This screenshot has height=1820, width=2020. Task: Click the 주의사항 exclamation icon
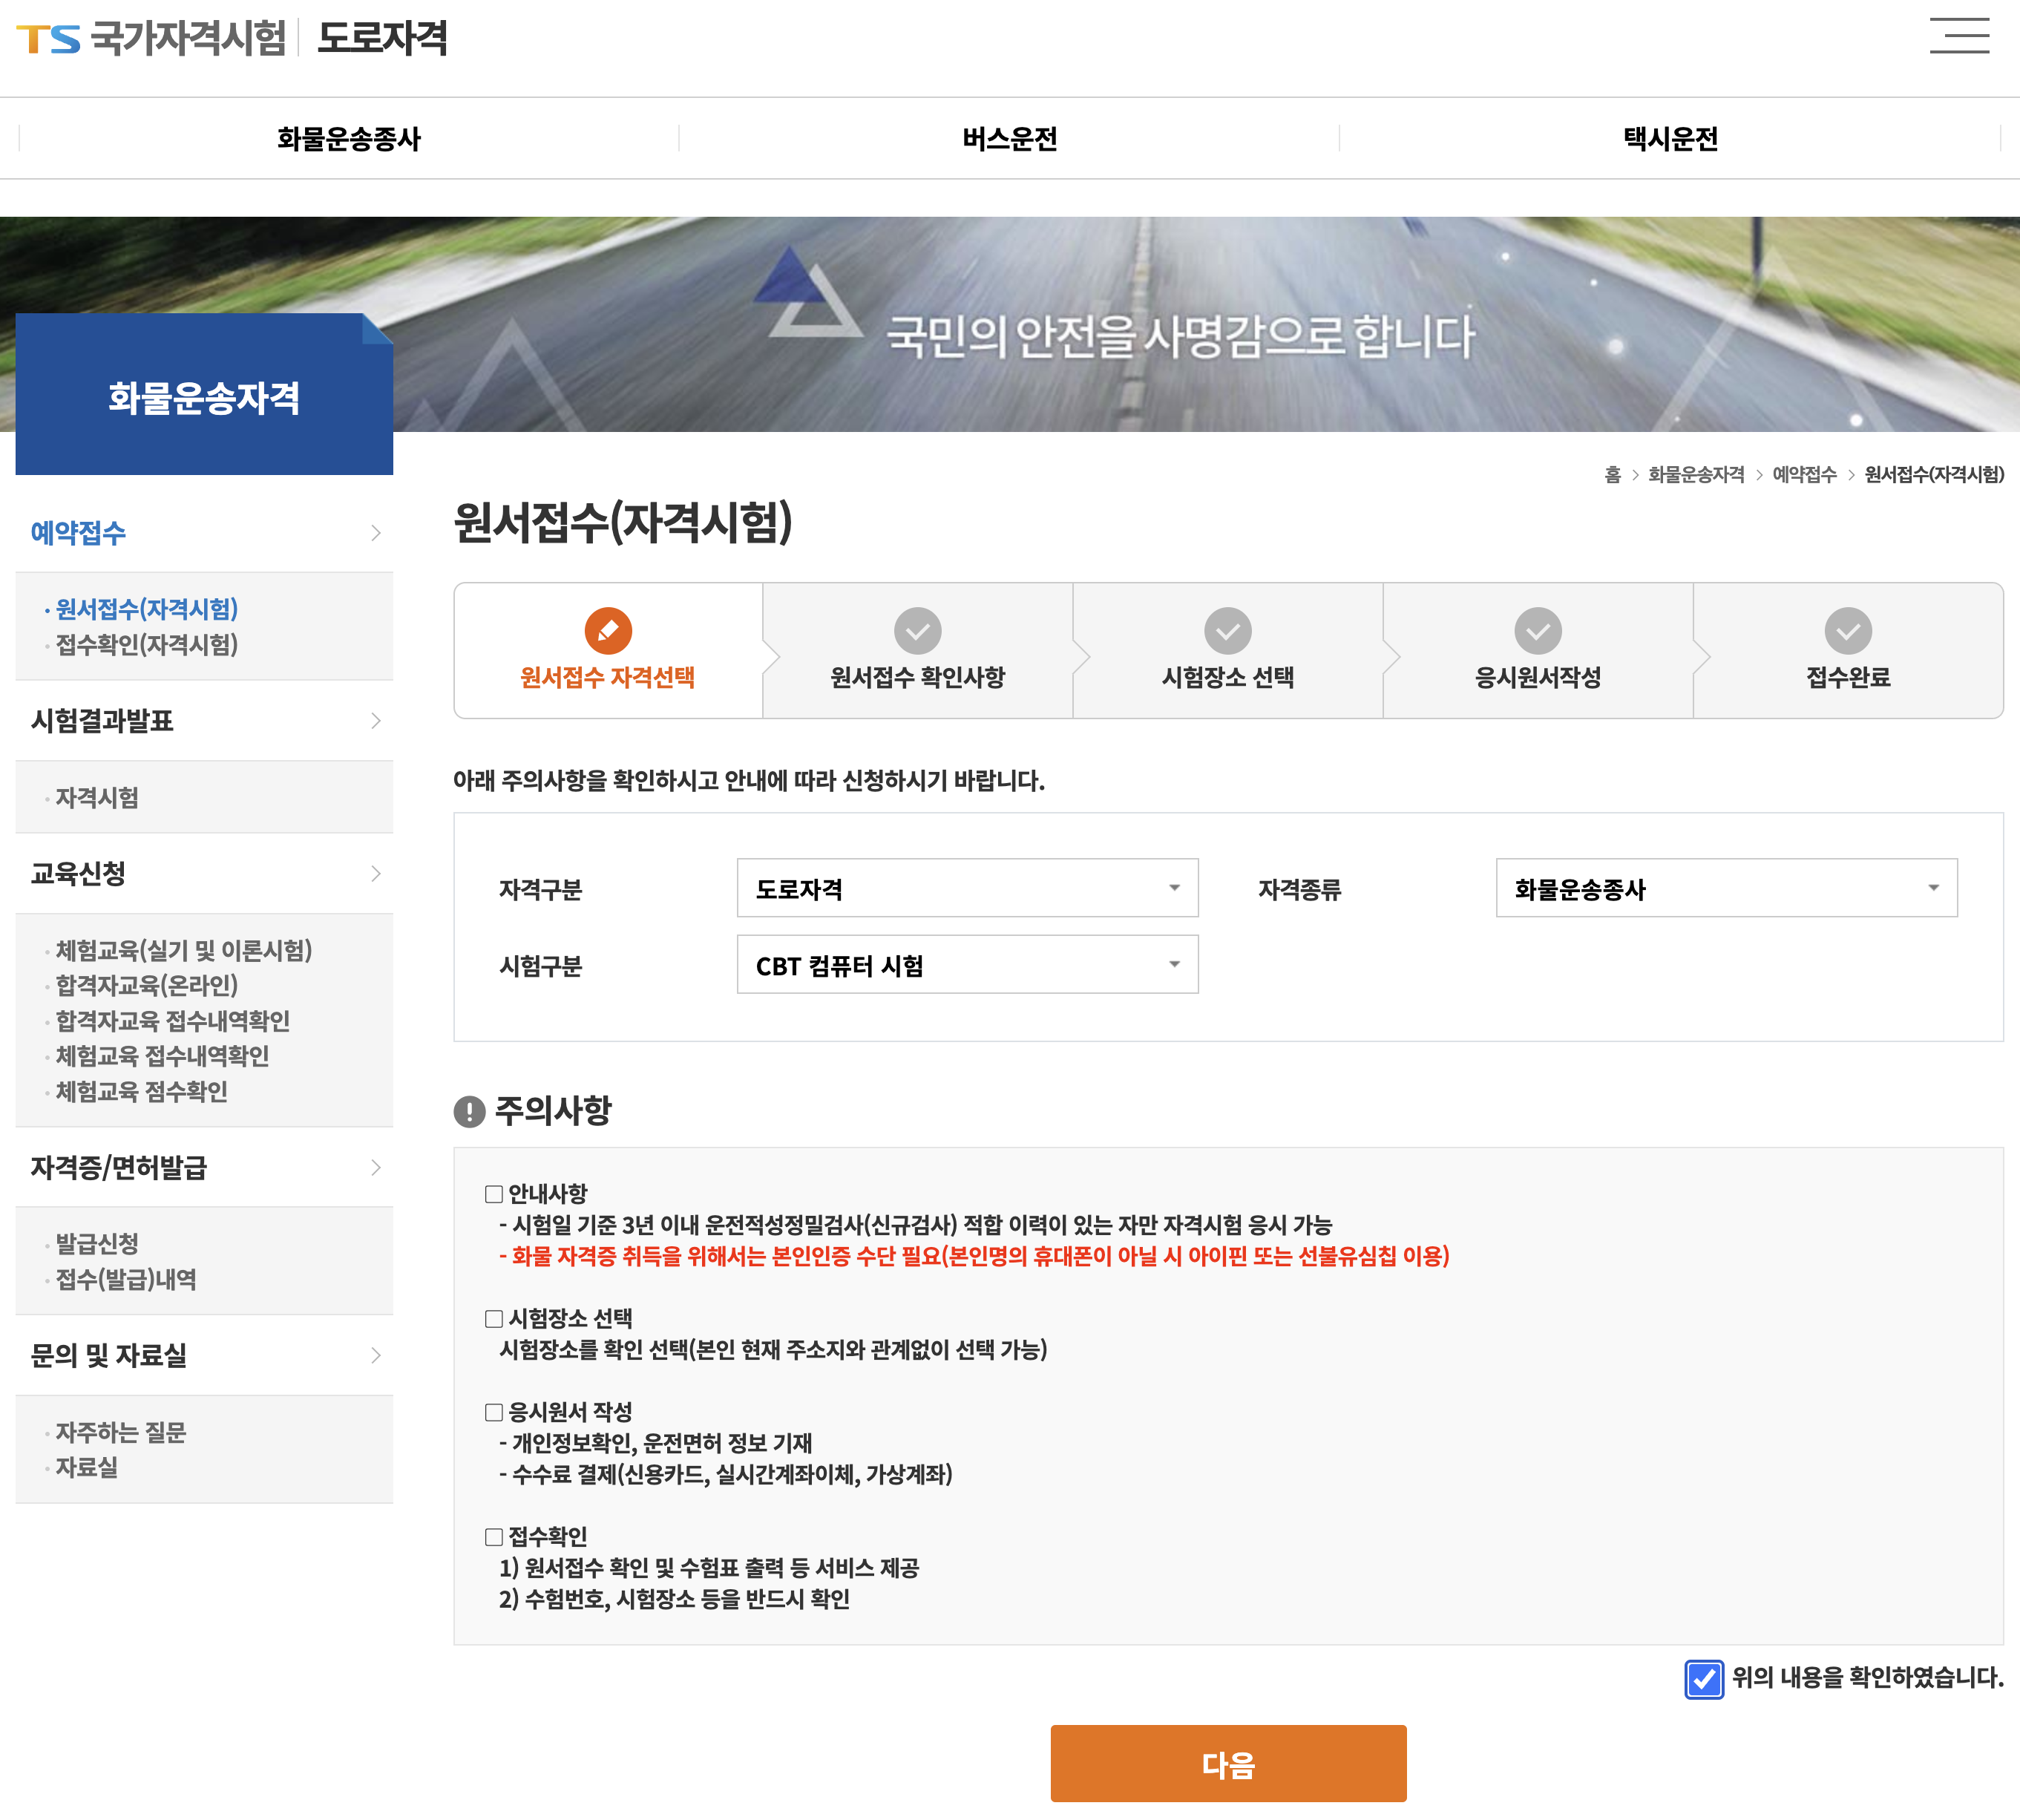tap(469, 1111)
